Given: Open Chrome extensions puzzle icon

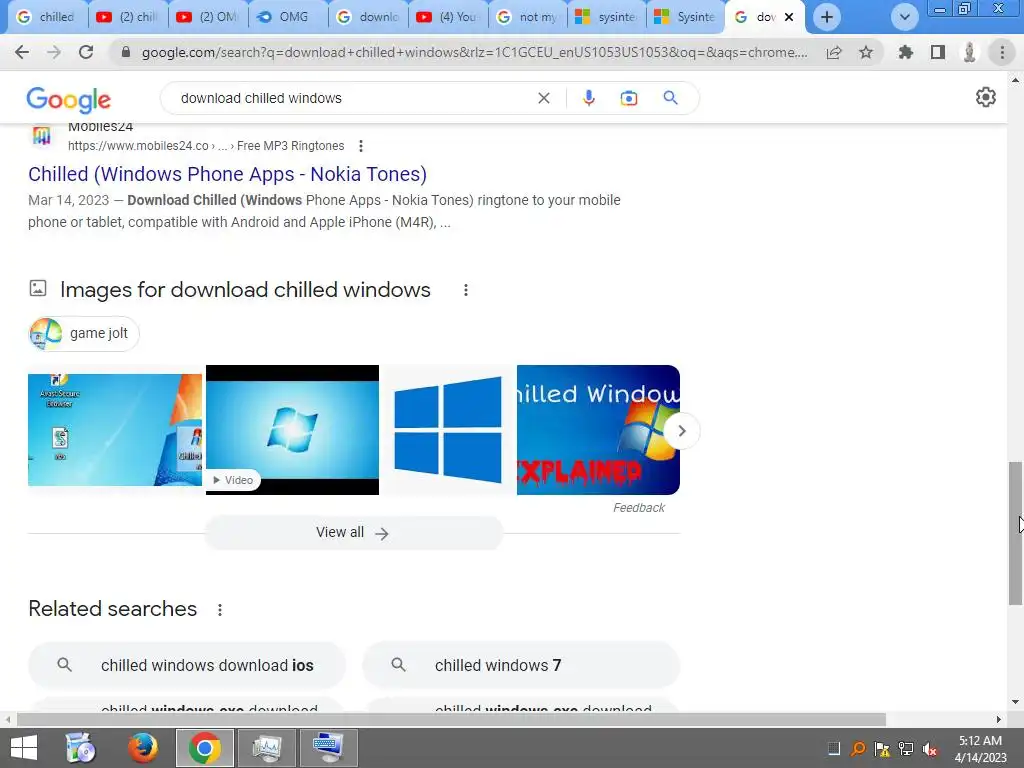Looking at the screenshot, I should tap(905, 52).
